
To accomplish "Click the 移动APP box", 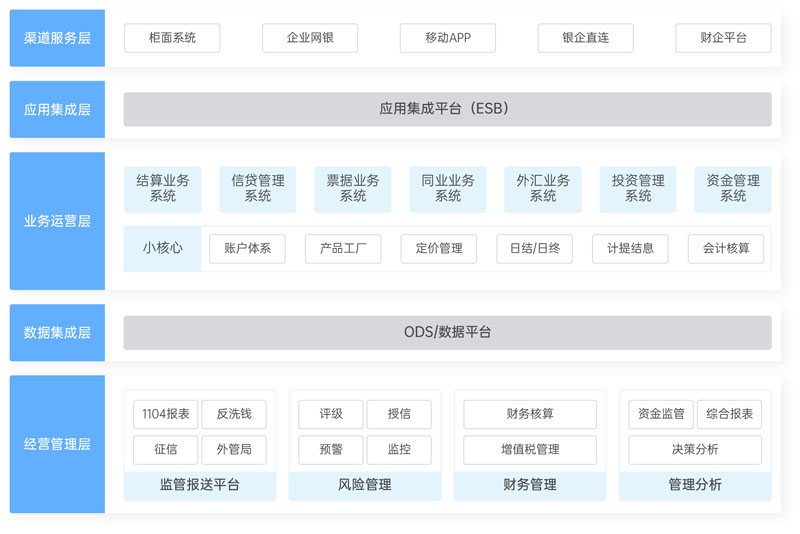I will pos(447,38).
